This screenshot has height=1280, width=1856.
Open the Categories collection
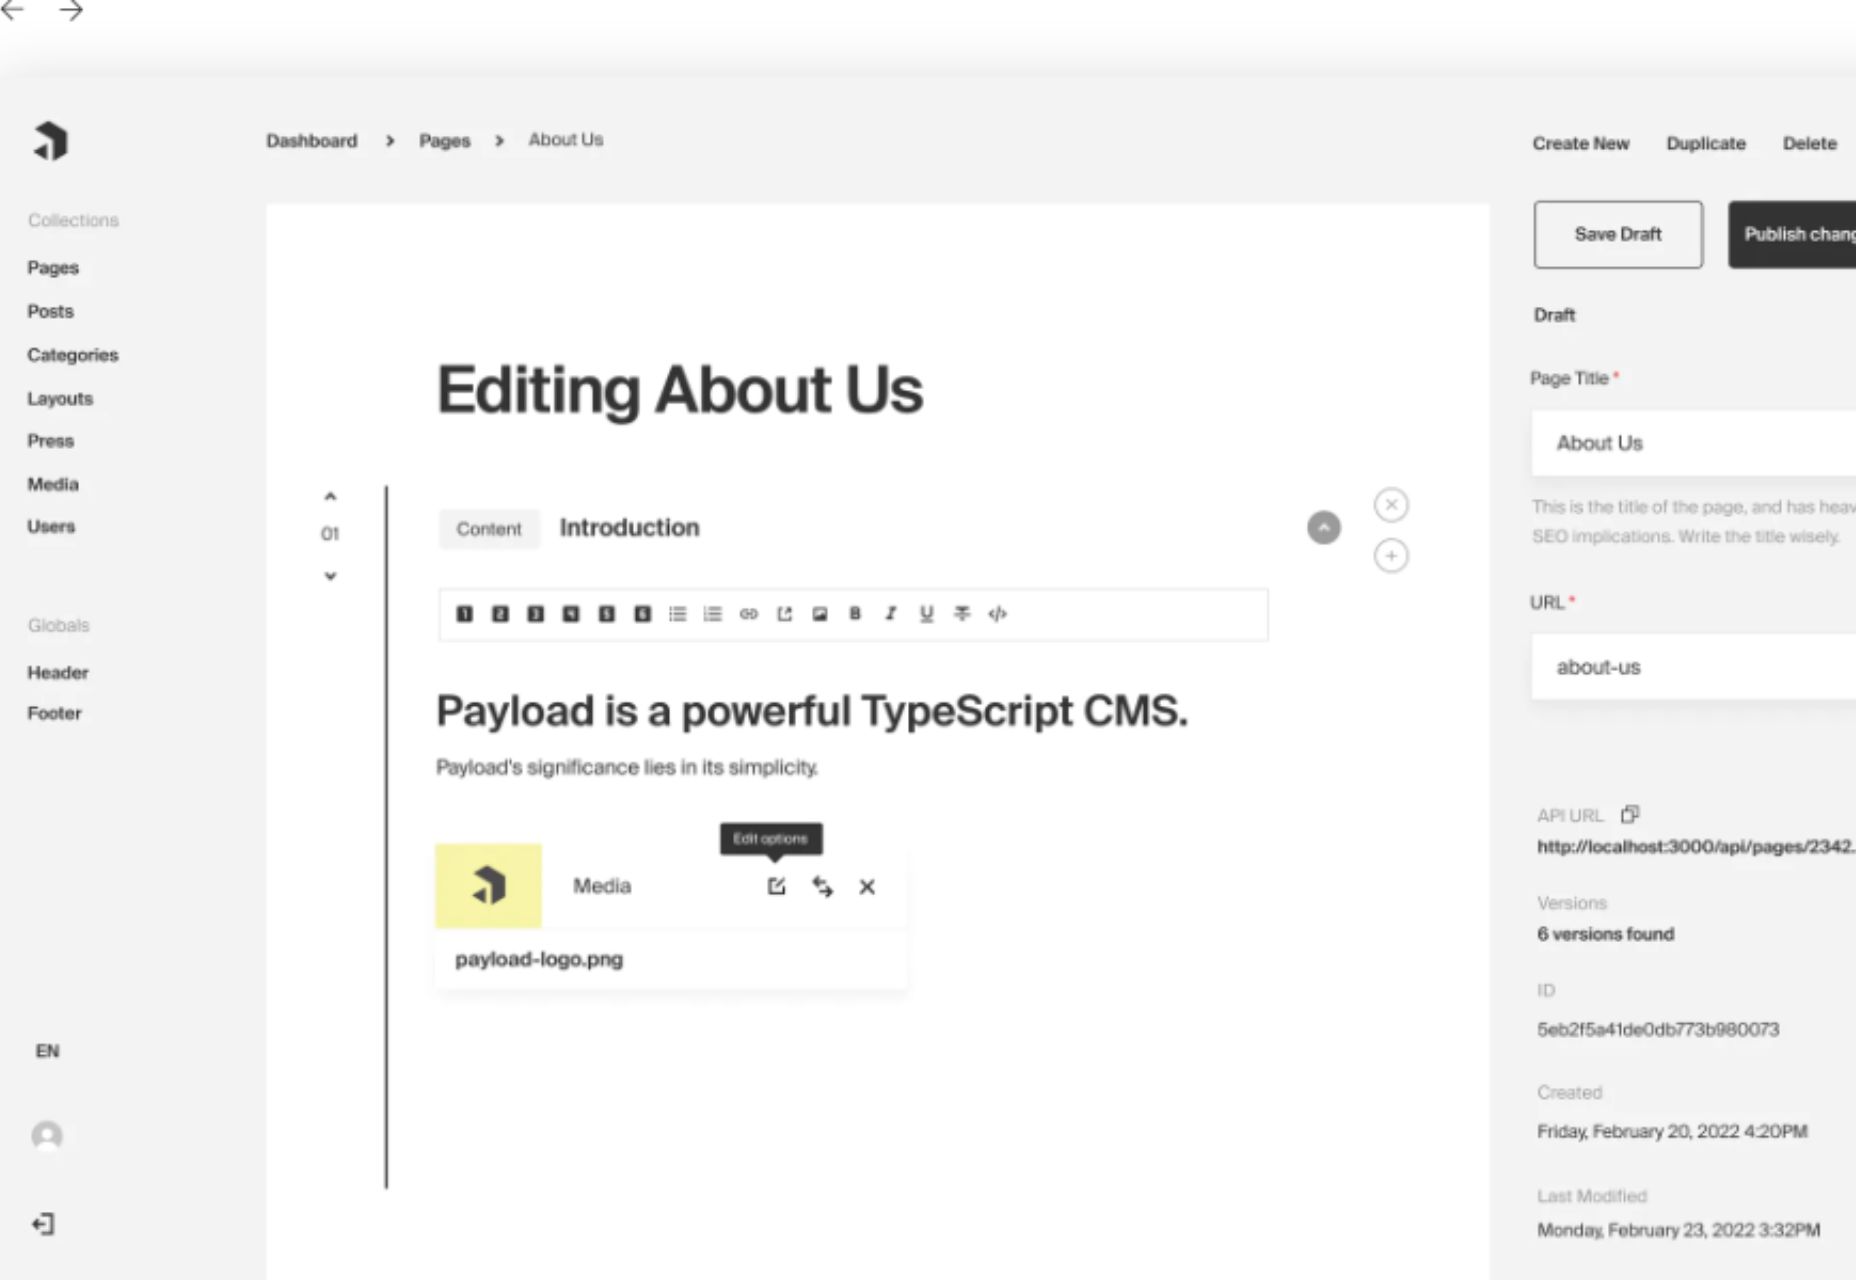tap(73, 355)
